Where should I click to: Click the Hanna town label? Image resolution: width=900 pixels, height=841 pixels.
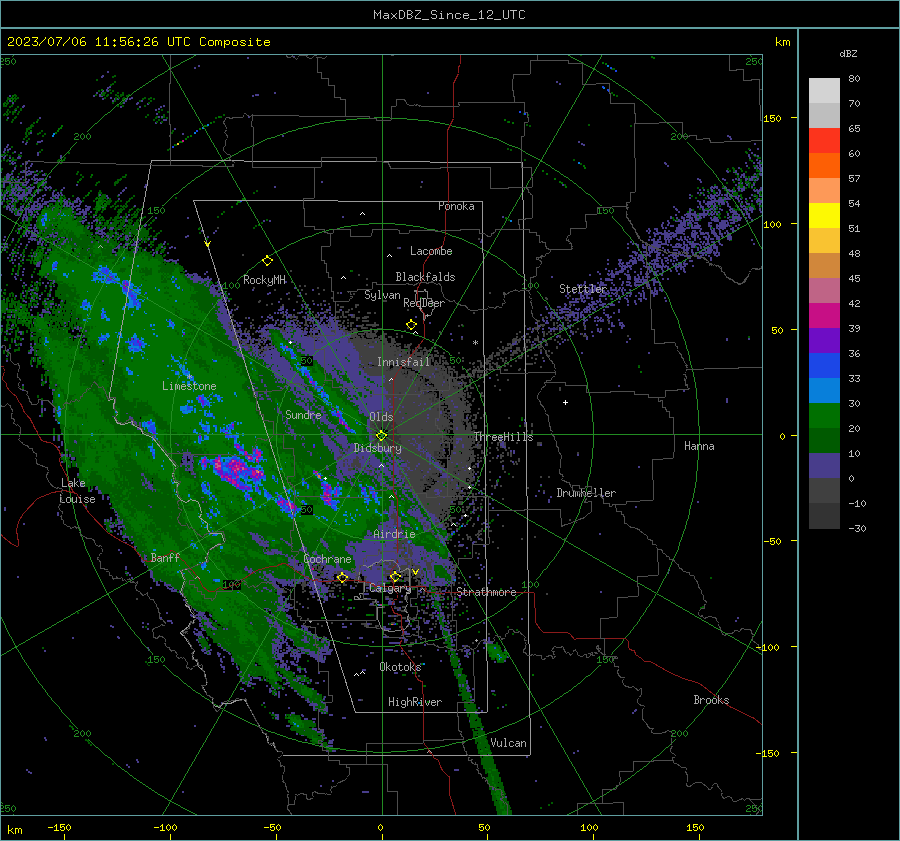pyautogui.click(x=699, y=446)
